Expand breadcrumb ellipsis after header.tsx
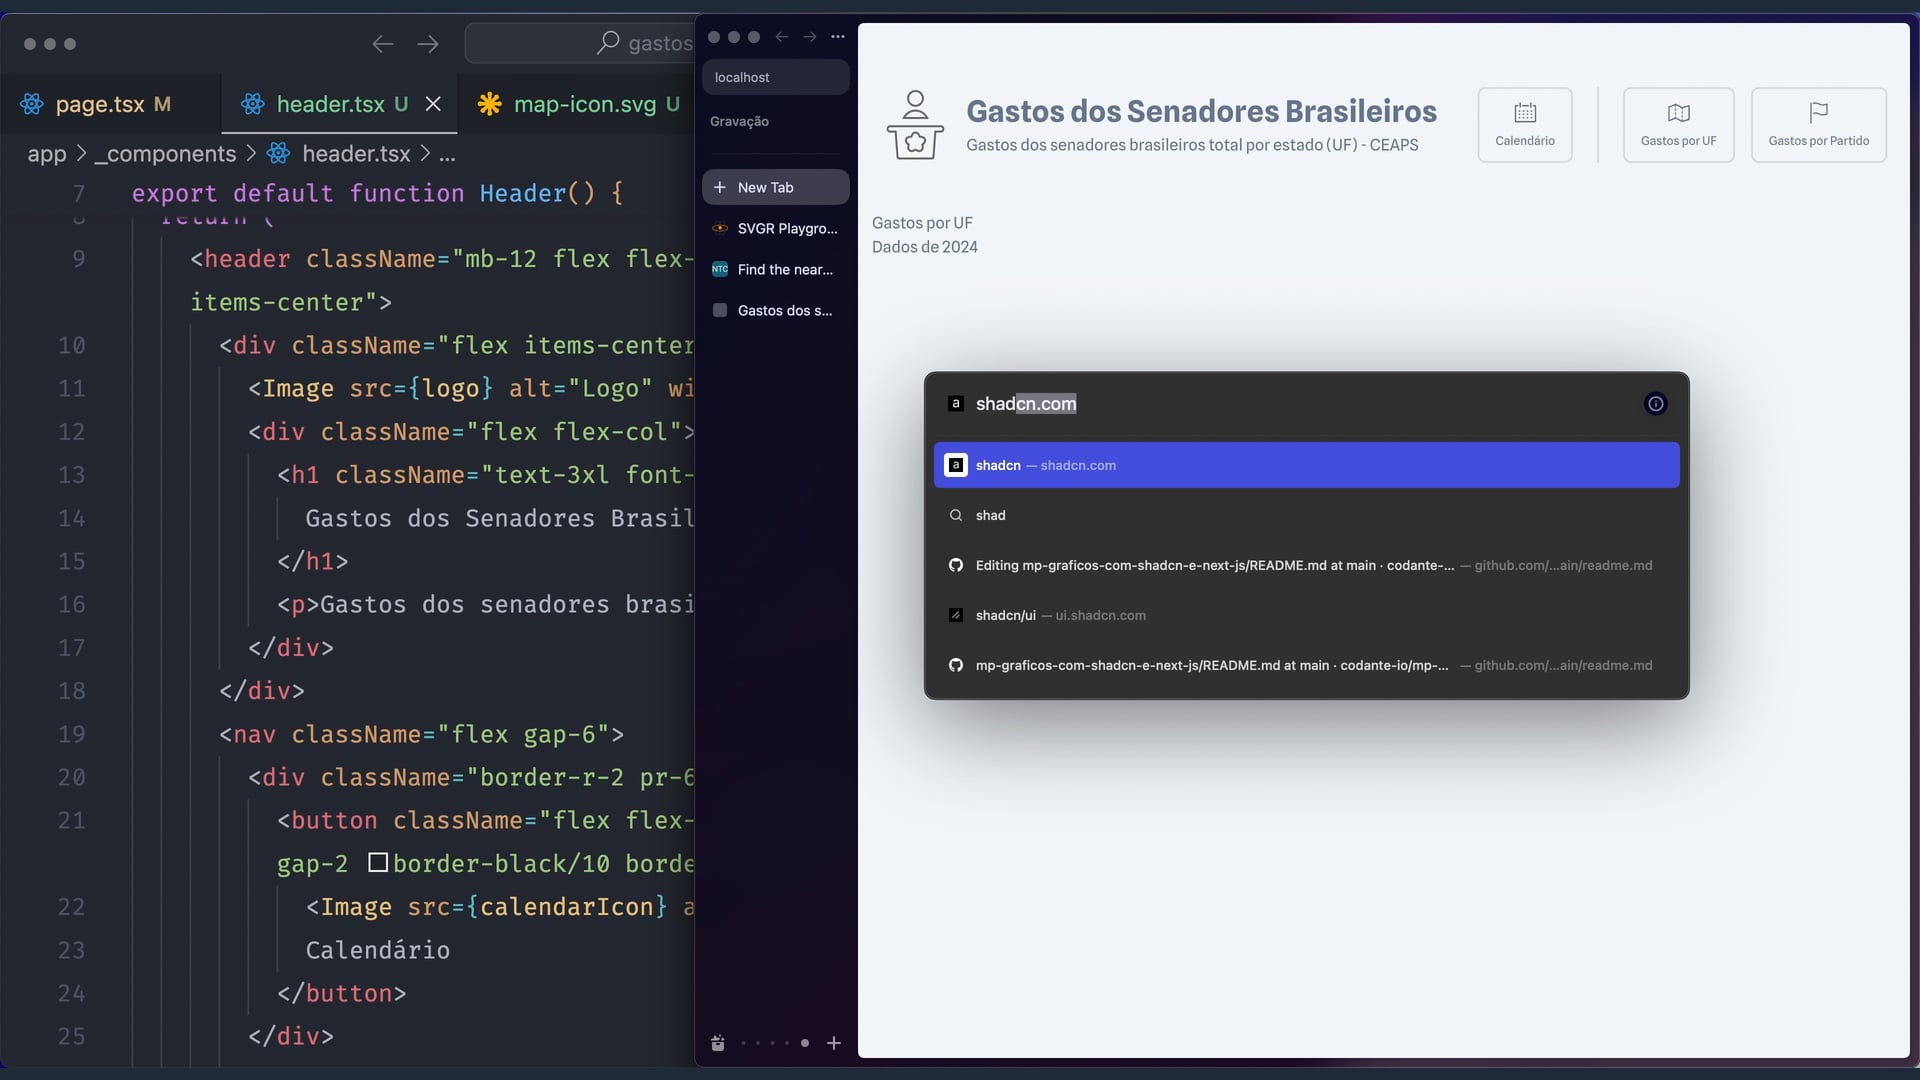Viewport: 1920px width, 1080px height. tap(447, 154)
